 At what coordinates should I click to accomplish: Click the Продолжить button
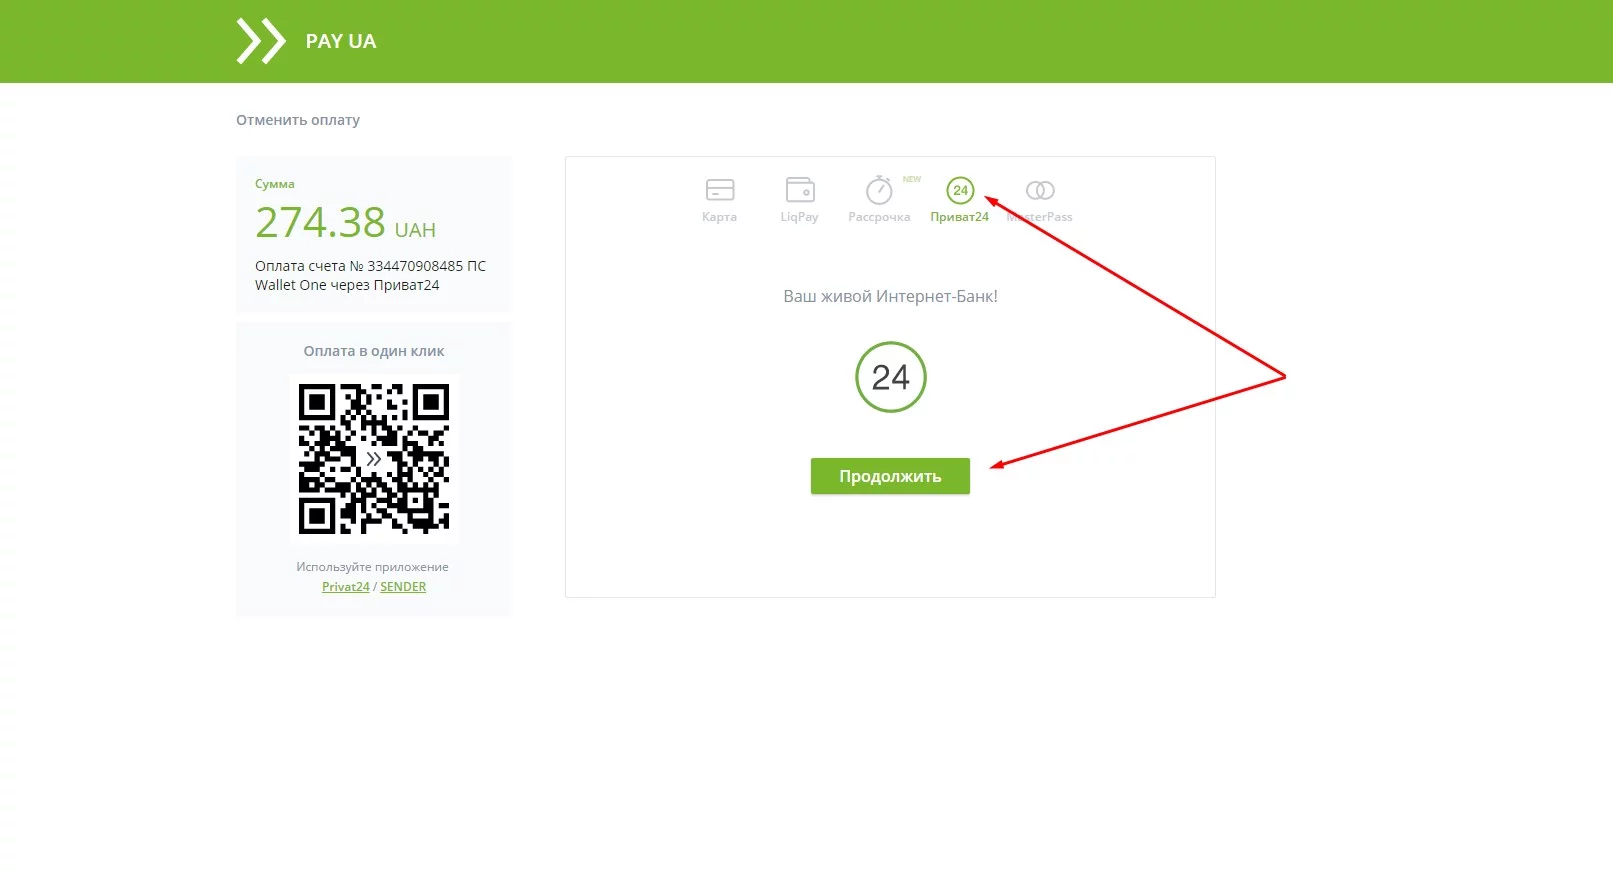[890, 476]
